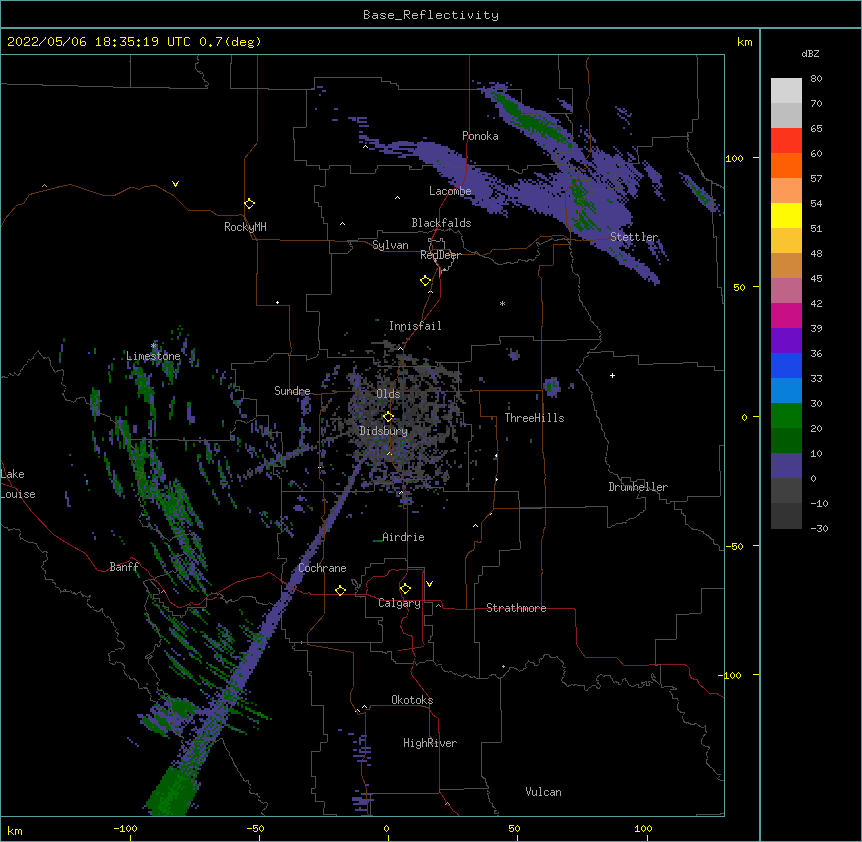Click the Strathmore label

click(516, 608)
